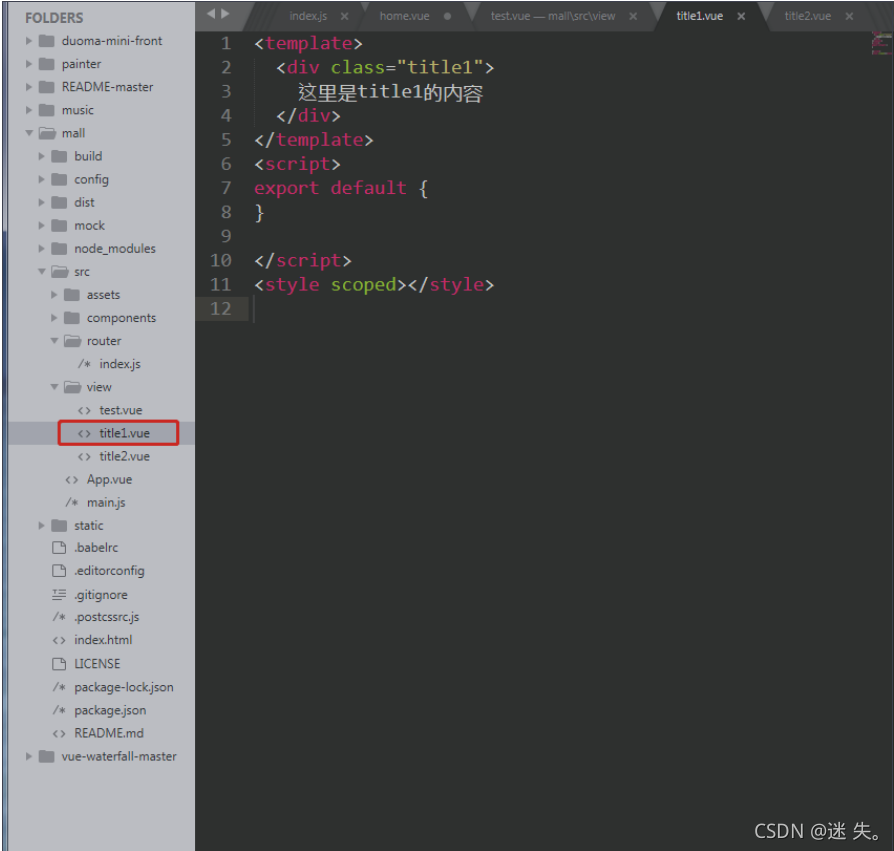Switch to the index.js tab
Viewport: 894px width, 851px height.
[x=308, y=16]
